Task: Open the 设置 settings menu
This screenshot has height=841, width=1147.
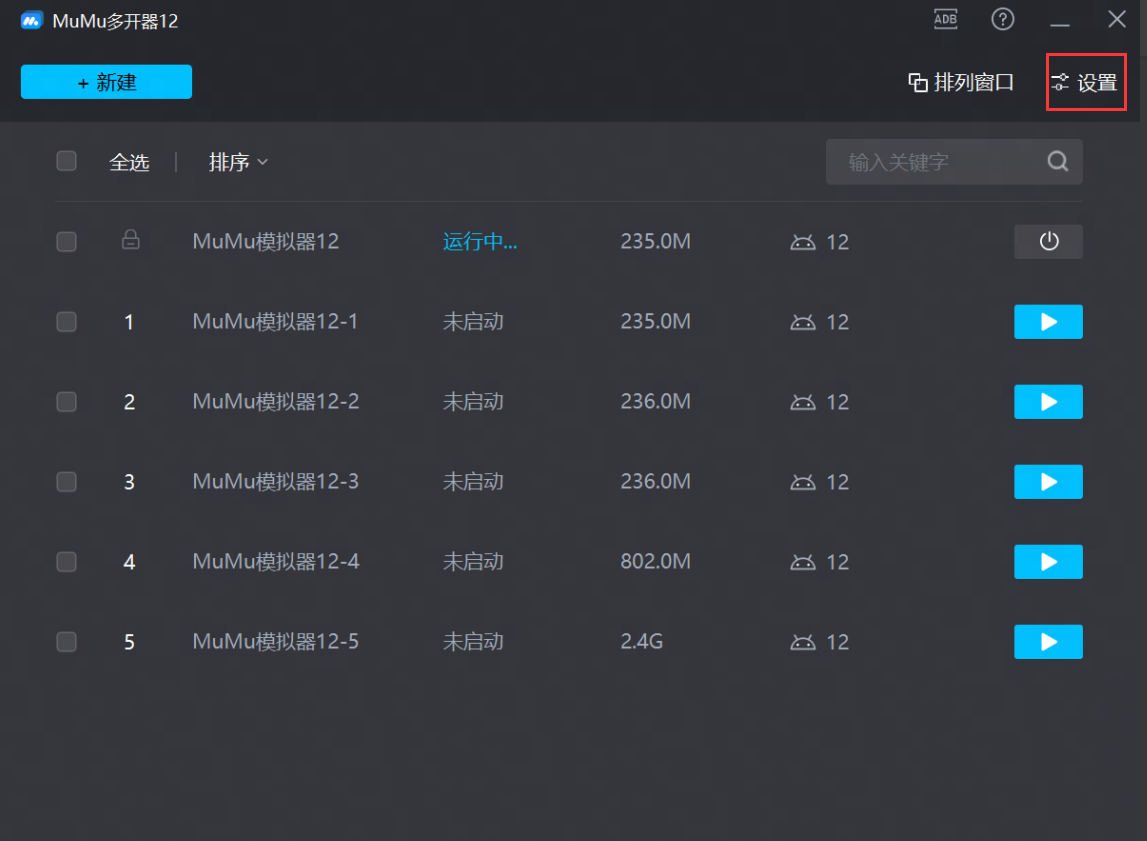Action: 1086,83
